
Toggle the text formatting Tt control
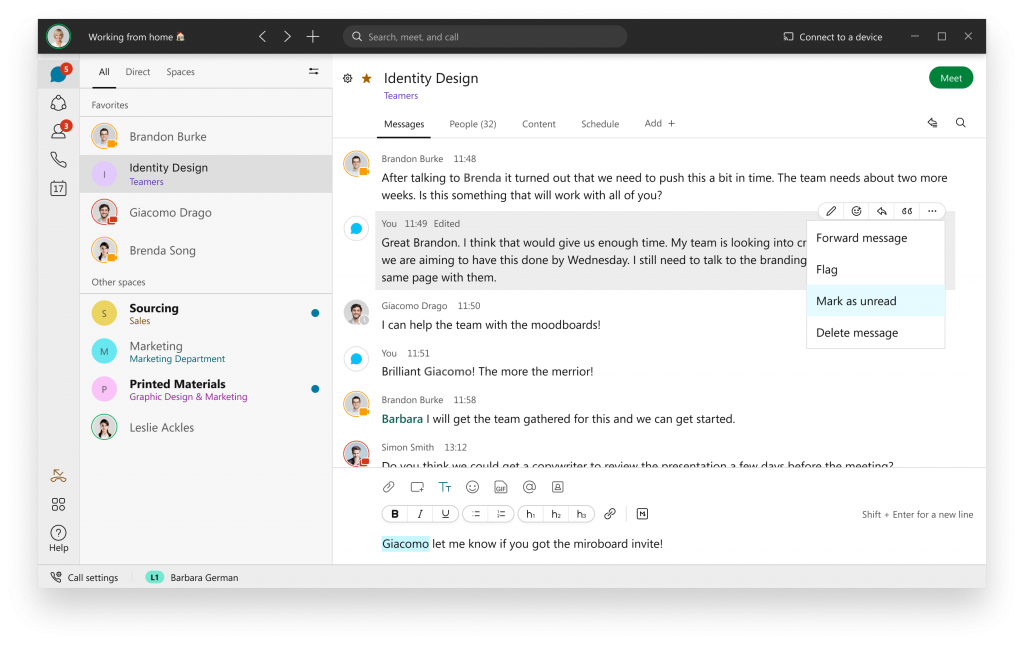pyautogui.click(x=444, y=487)
